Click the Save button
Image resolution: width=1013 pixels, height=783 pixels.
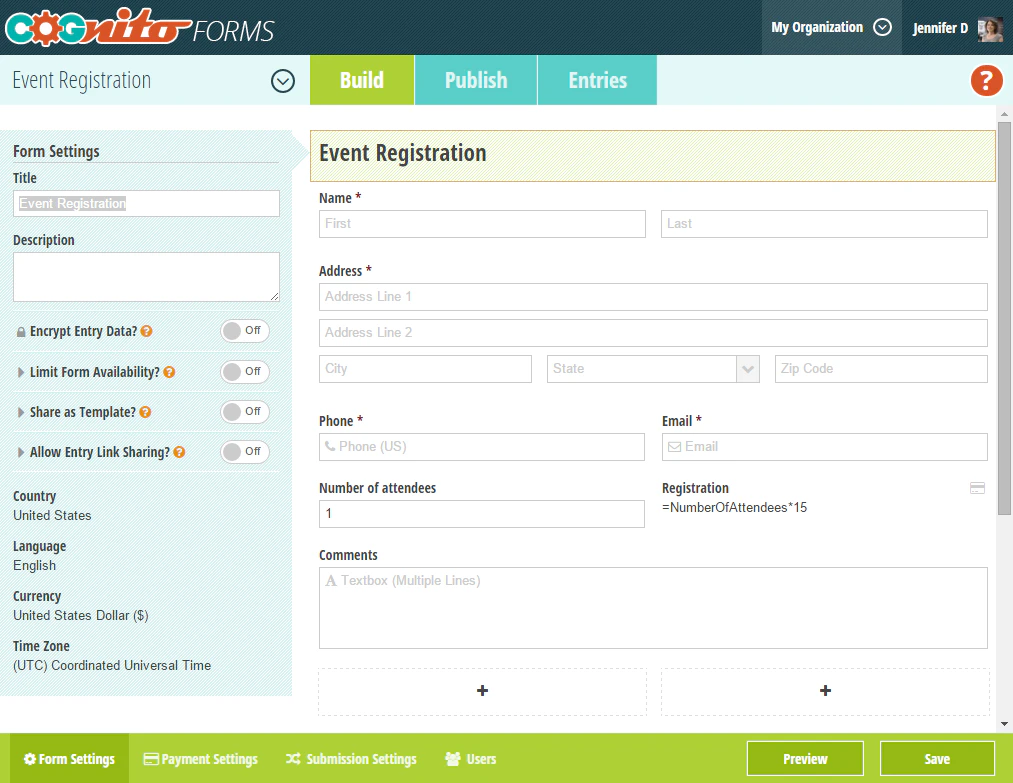tap(937, 758)
